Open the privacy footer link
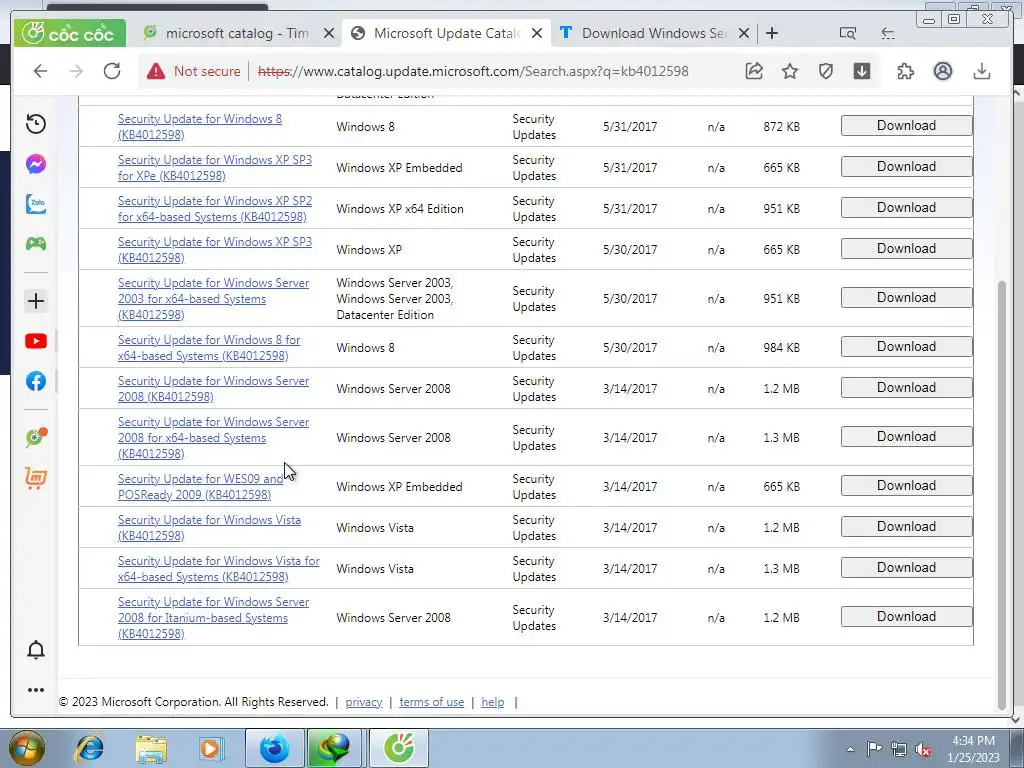The height and width of the screenshot is (768, 1024). tap(364, 702)
